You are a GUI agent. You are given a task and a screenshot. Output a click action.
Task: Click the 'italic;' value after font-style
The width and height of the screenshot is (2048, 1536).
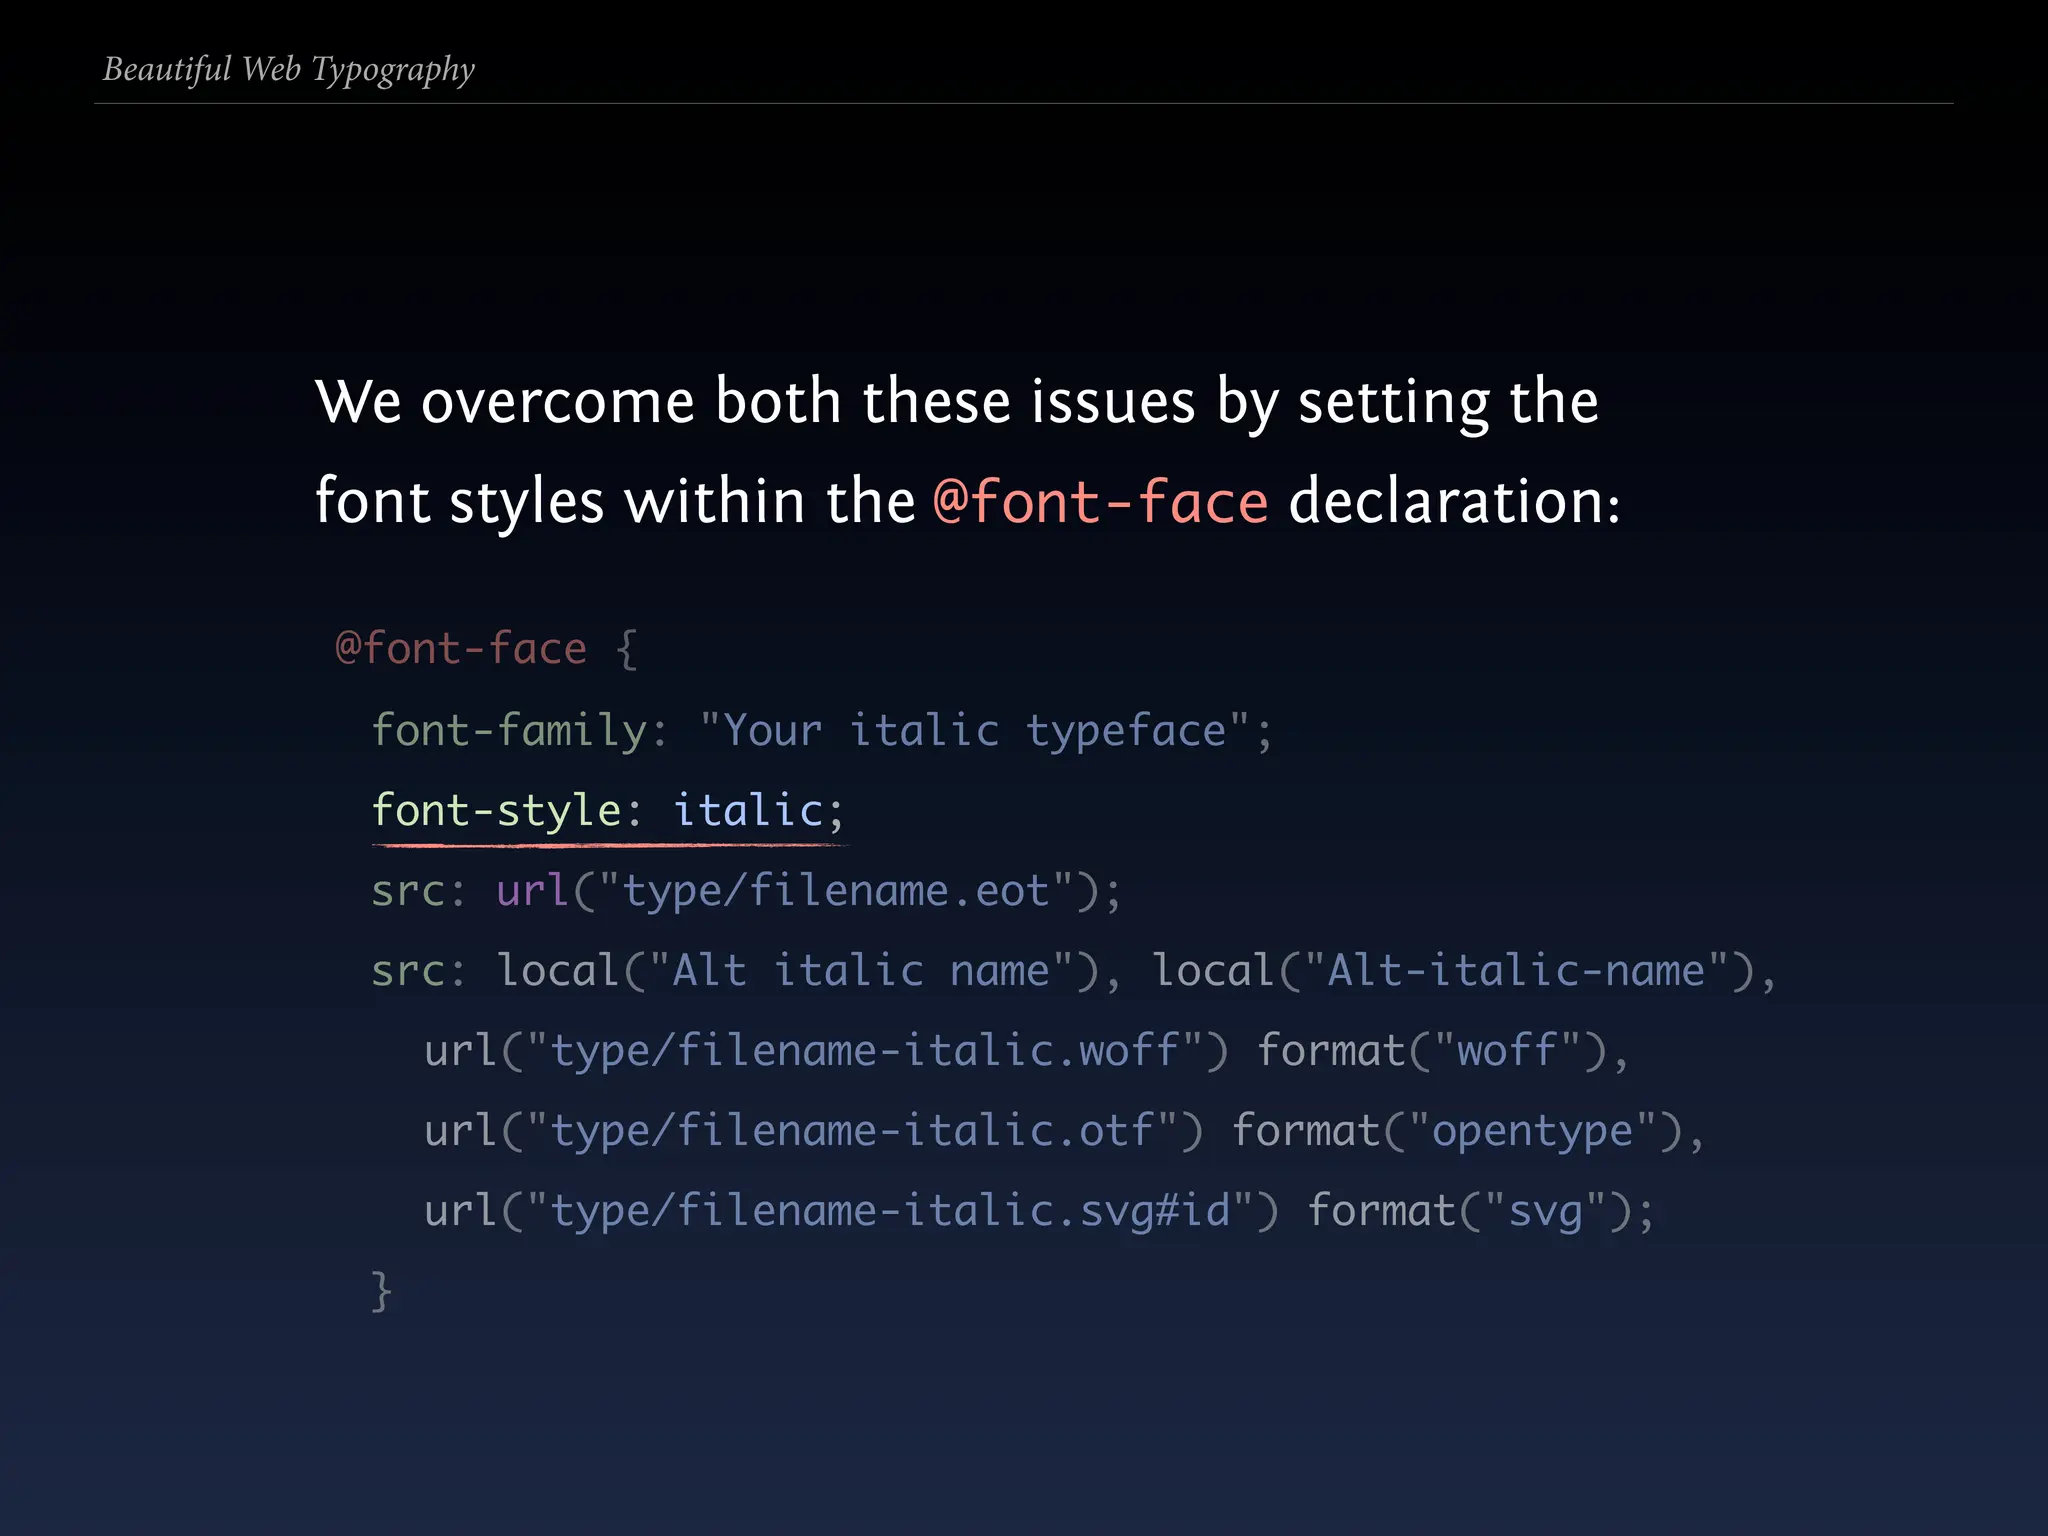click(759, 810)
